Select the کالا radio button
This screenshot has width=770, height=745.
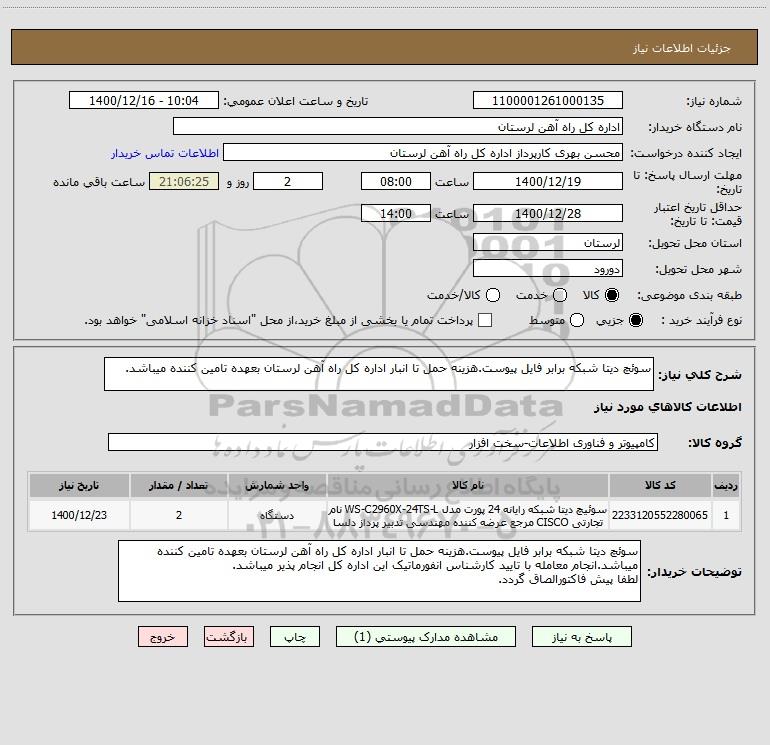pos(612,295)
